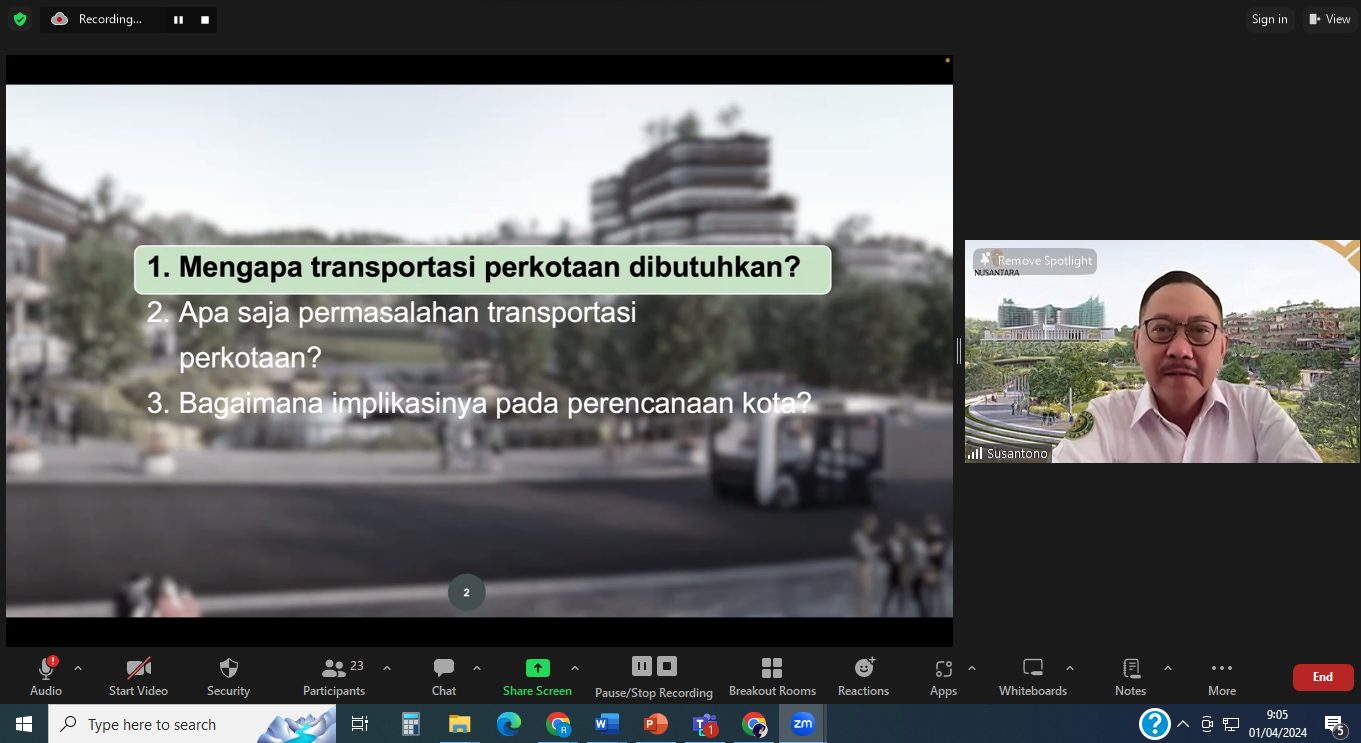Expand the Share Screen options arrow

(x=575, y=668)
